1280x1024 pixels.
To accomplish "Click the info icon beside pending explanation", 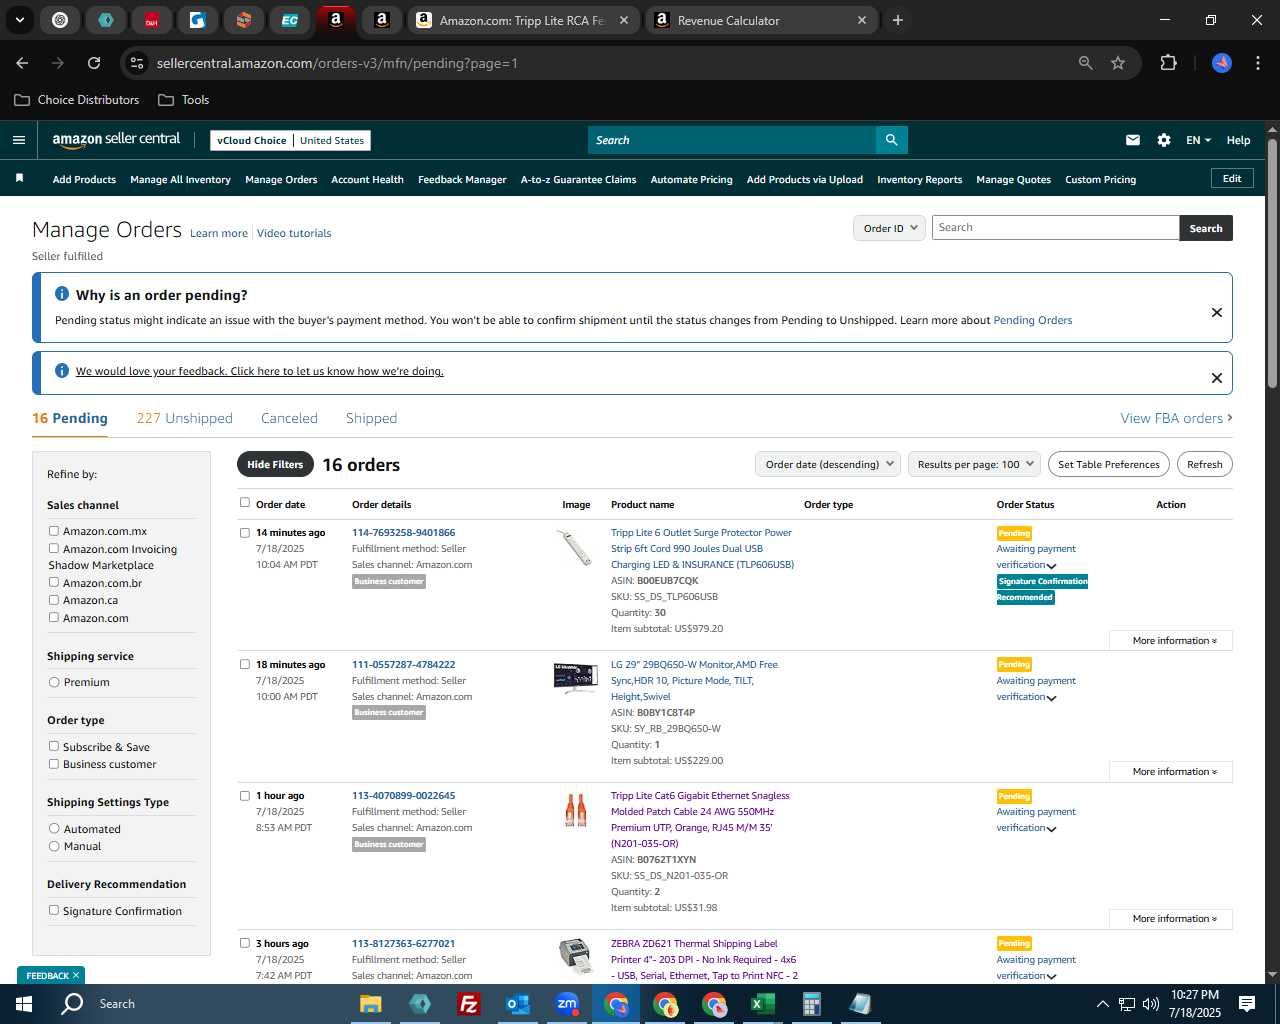I will pyautogui.click(x=62, y=294).
